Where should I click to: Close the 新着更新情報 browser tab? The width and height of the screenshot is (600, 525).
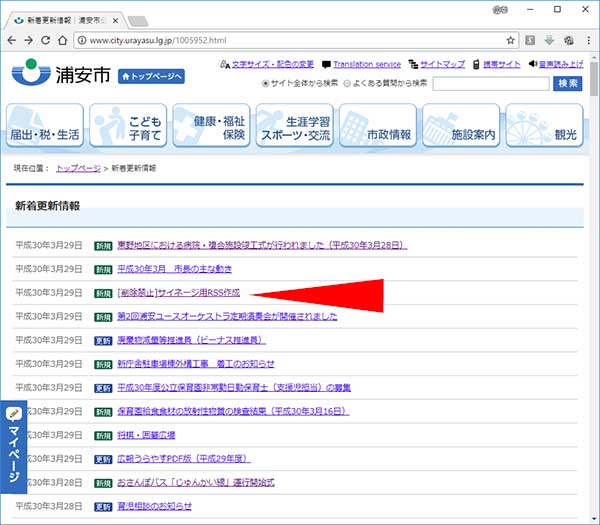pyautogui.click(x=115, y=18)
